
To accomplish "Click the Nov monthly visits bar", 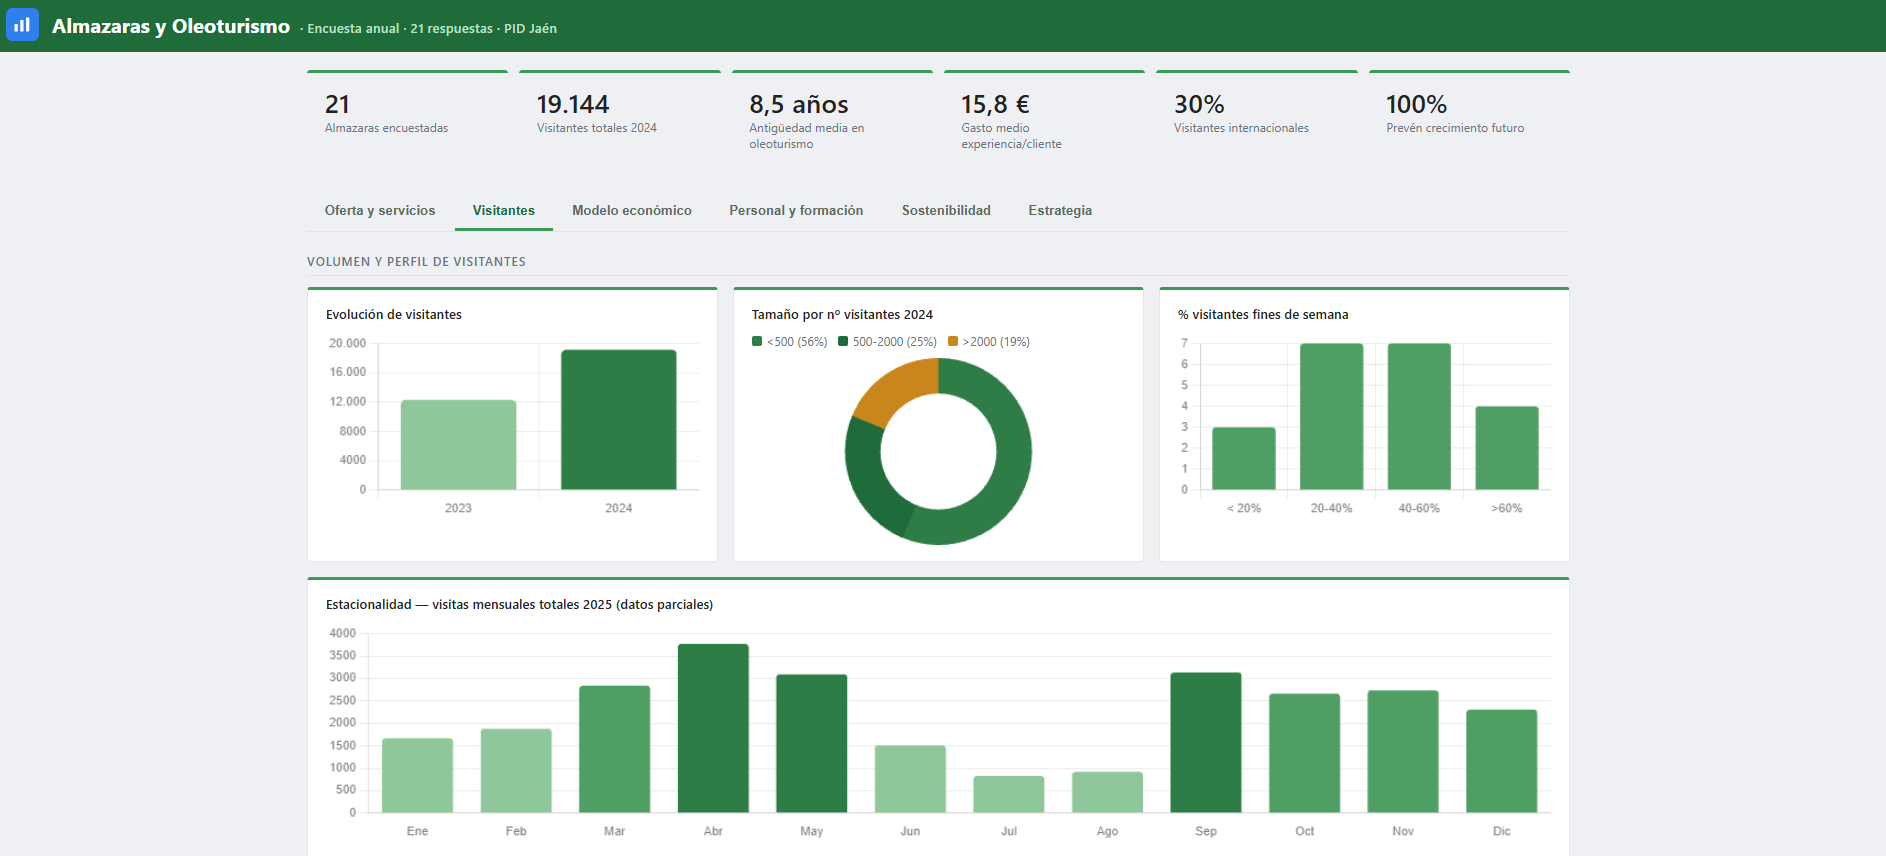I will coord(1403,751).
